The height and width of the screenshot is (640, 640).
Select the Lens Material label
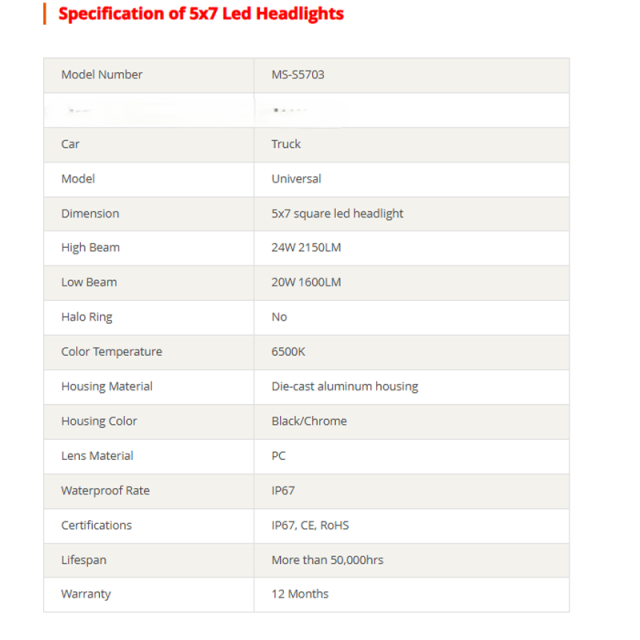point(97,456)
